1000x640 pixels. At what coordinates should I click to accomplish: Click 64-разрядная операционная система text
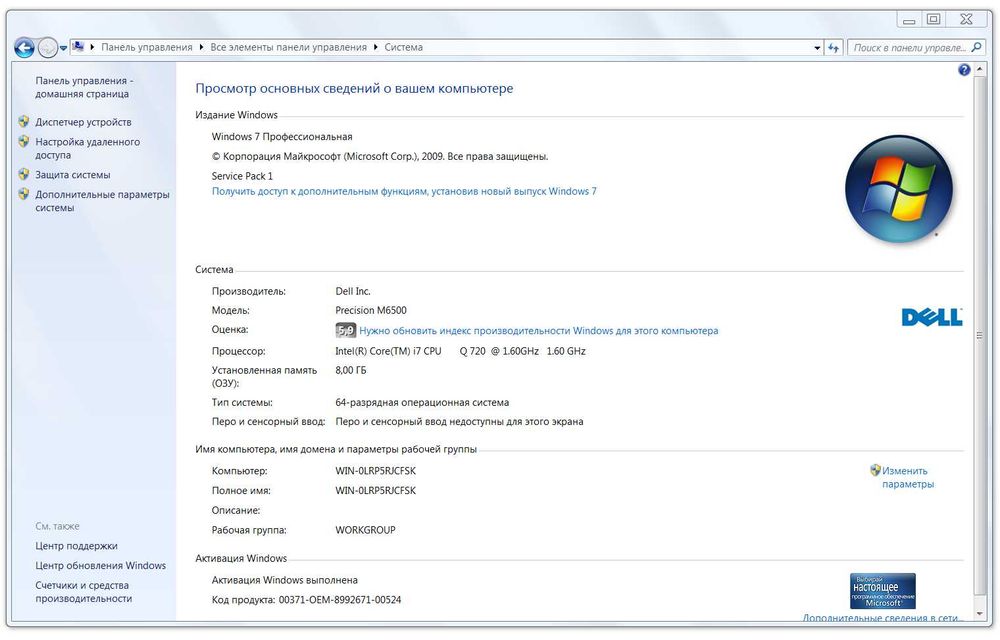(422, 403)
